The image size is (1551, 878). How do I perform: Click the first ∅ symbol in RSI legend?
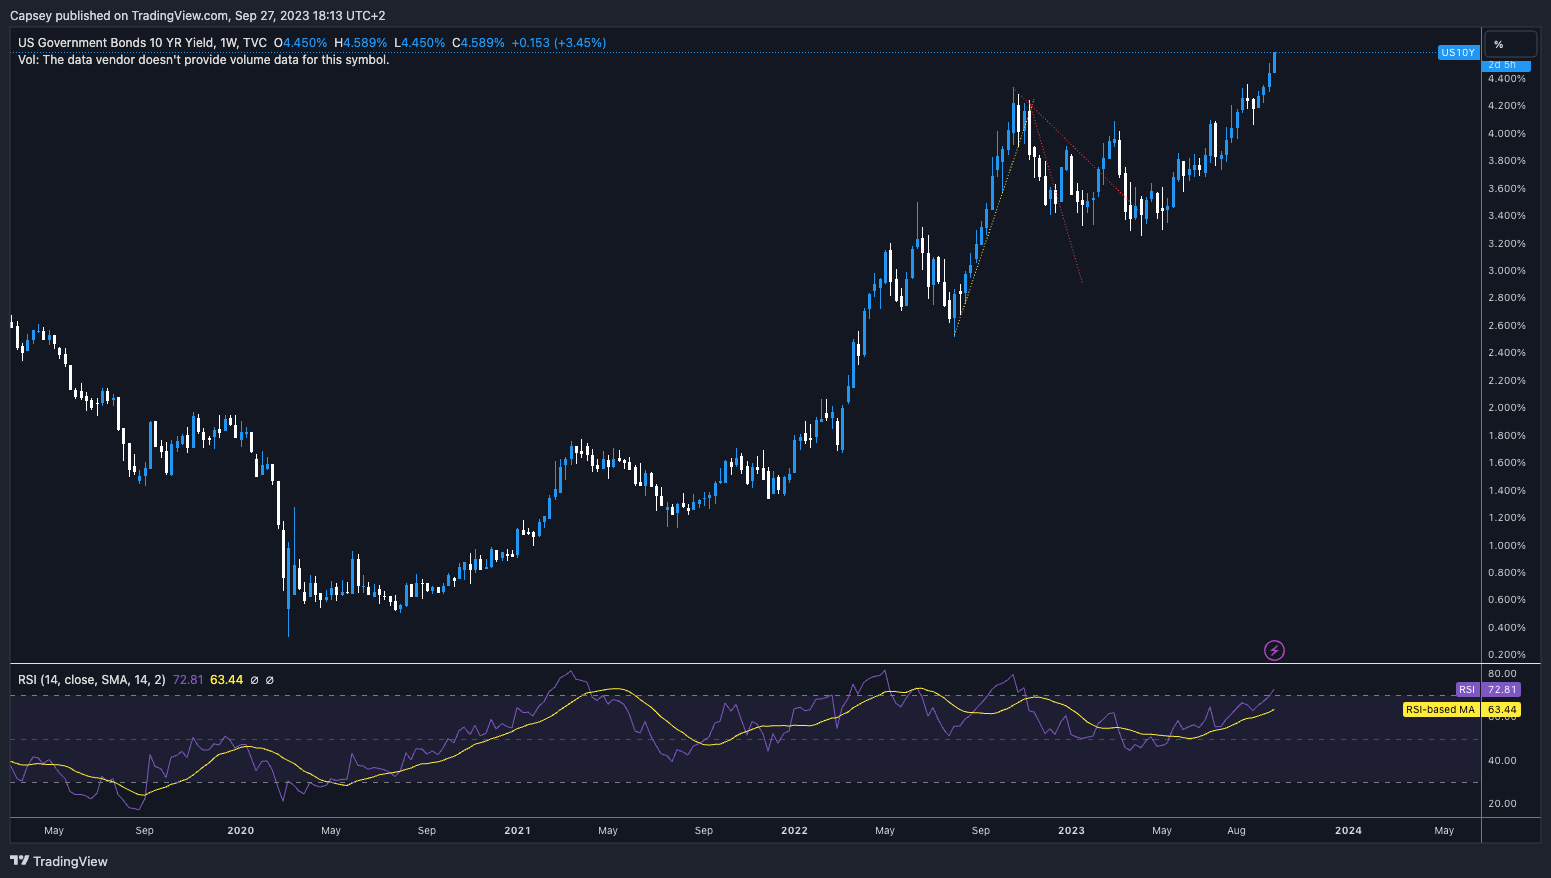(254, 680)
